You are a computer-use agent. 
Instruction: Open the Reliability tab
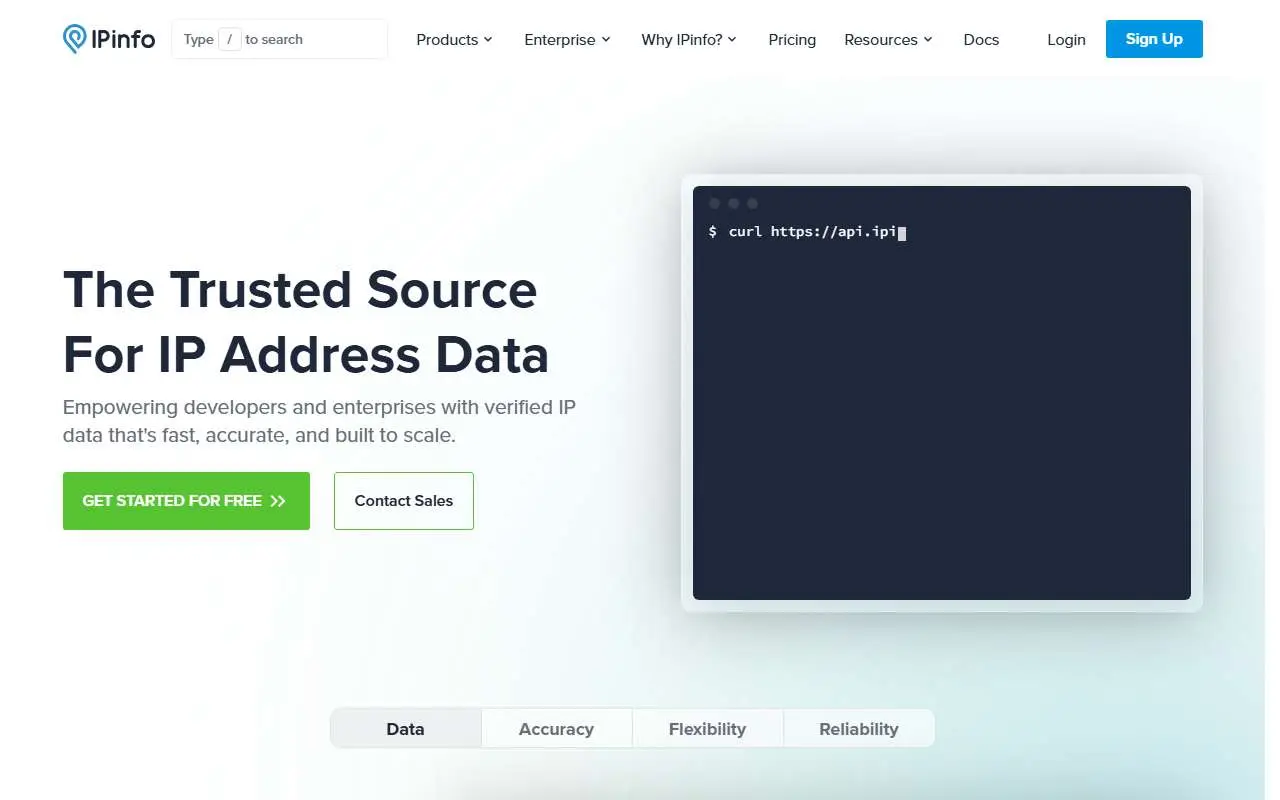(x=859, y=729)
